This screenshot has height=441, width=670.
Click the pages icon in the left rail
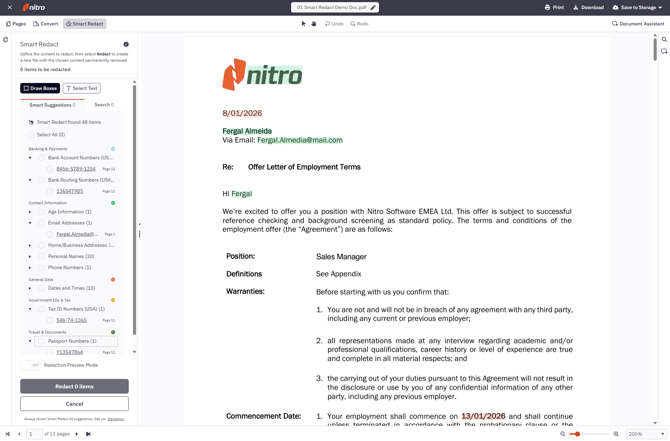click(x=6, y=40)
